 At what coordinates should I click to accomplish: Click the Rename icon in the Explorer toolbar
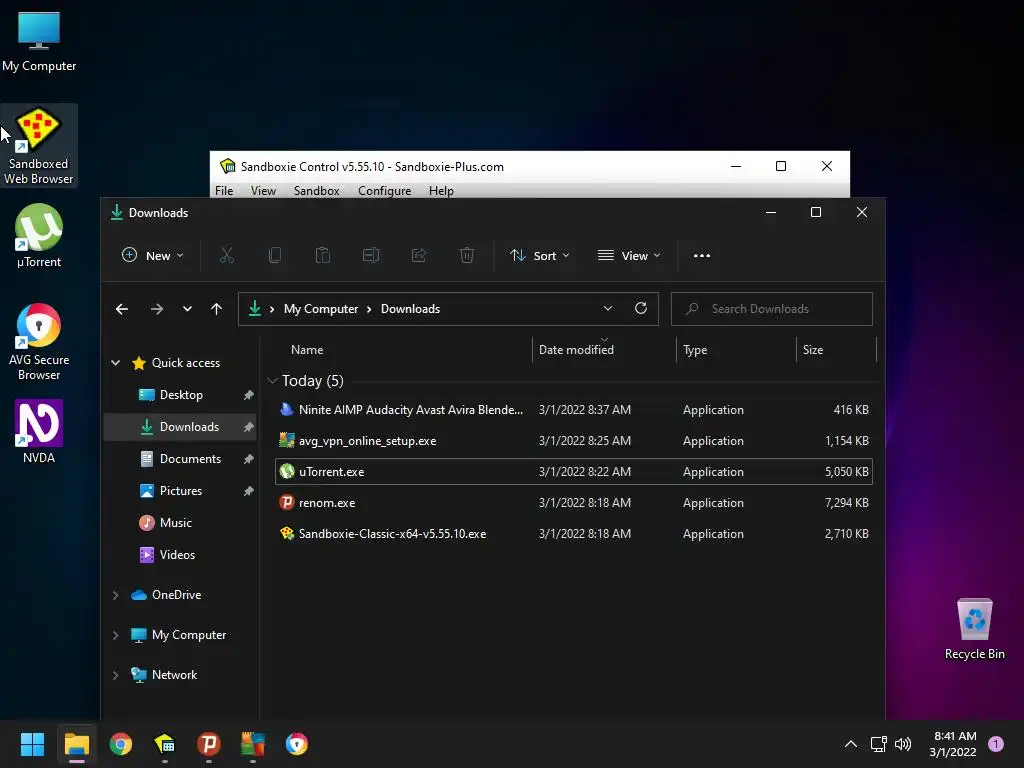coord(371,255)
